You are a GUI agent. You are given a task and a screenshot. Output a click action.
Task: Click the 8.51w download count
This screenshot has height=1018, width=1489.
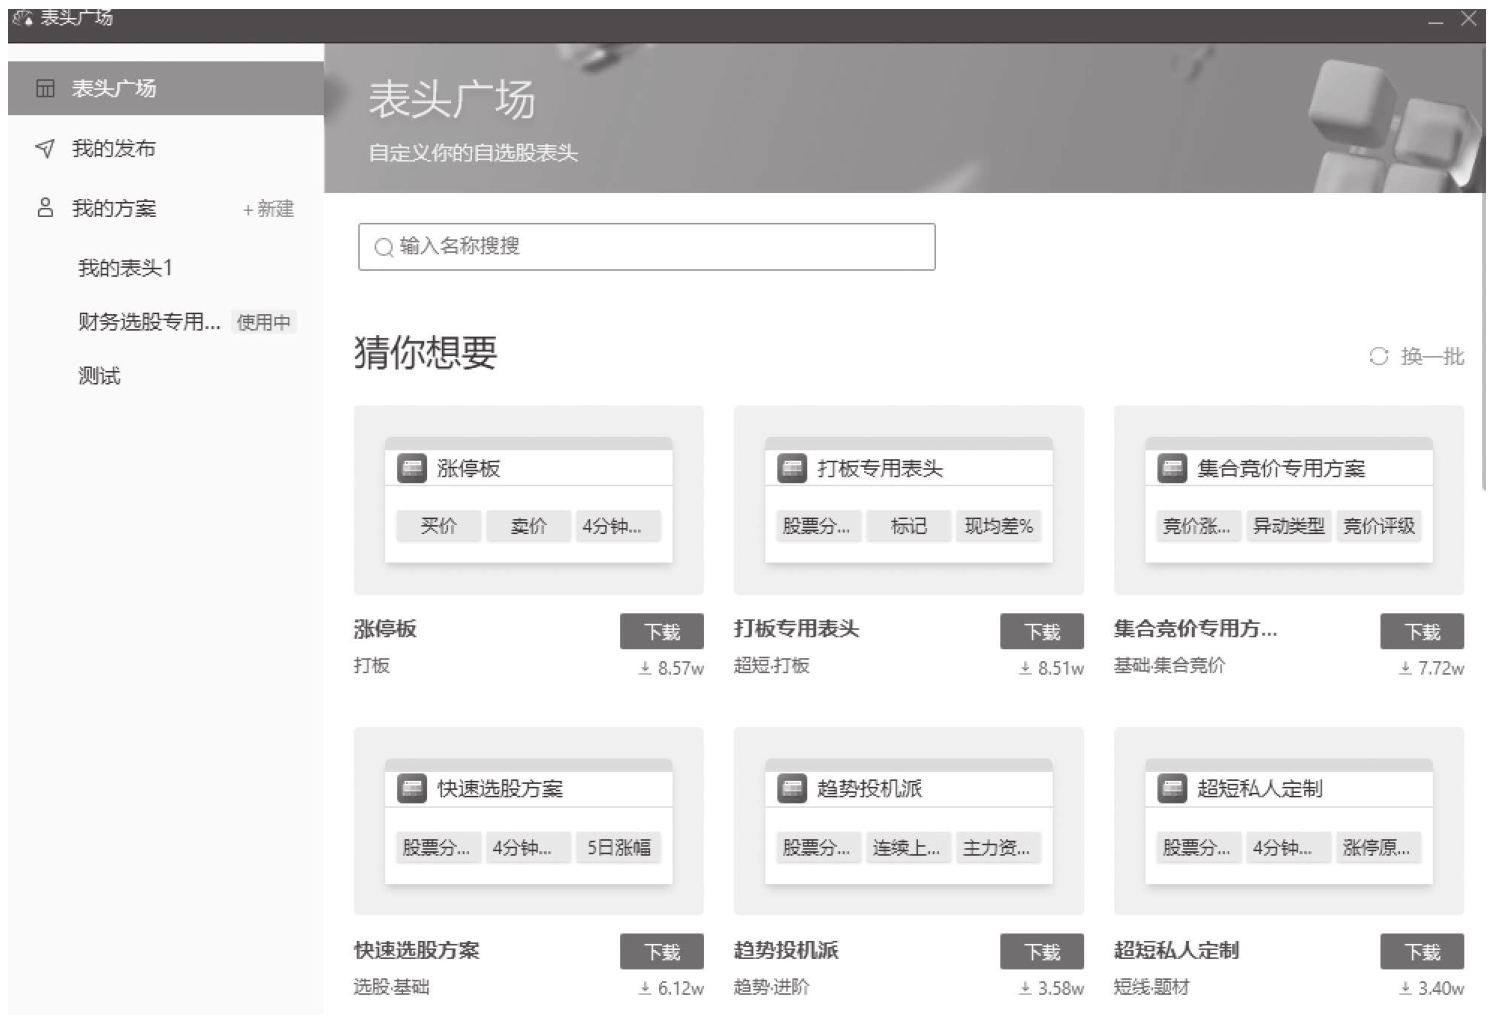point(1052,668)
